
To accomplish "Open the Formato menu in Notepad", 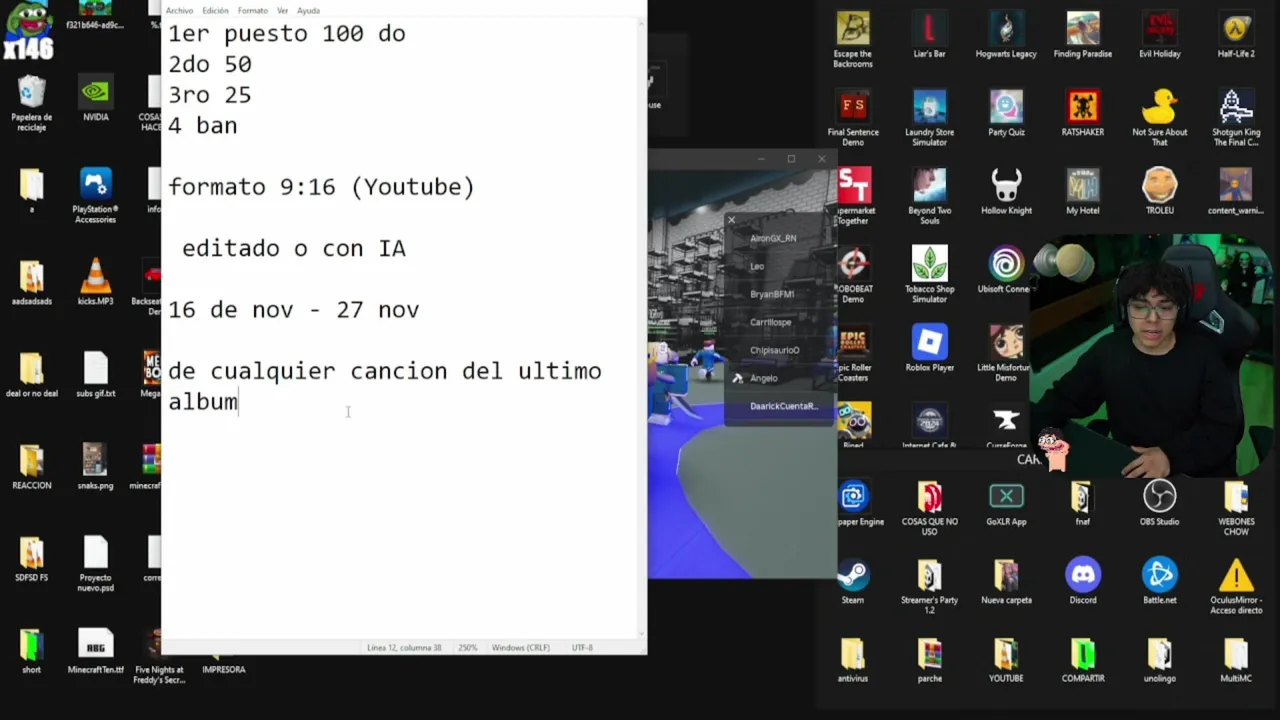I will [253, 11].
